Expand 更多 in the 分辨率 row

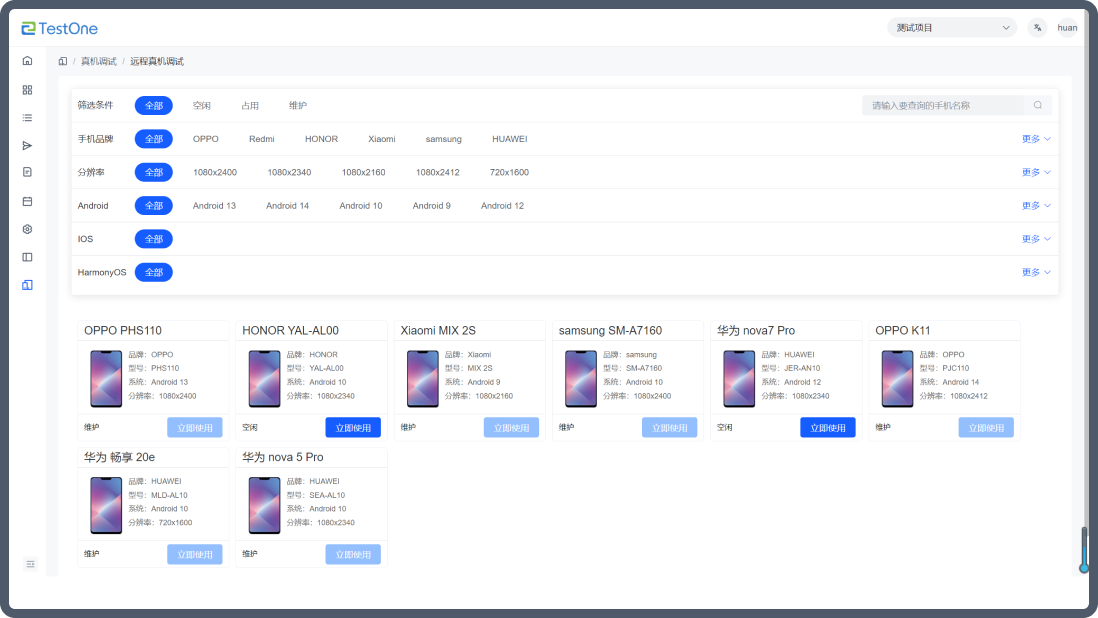1036,172
